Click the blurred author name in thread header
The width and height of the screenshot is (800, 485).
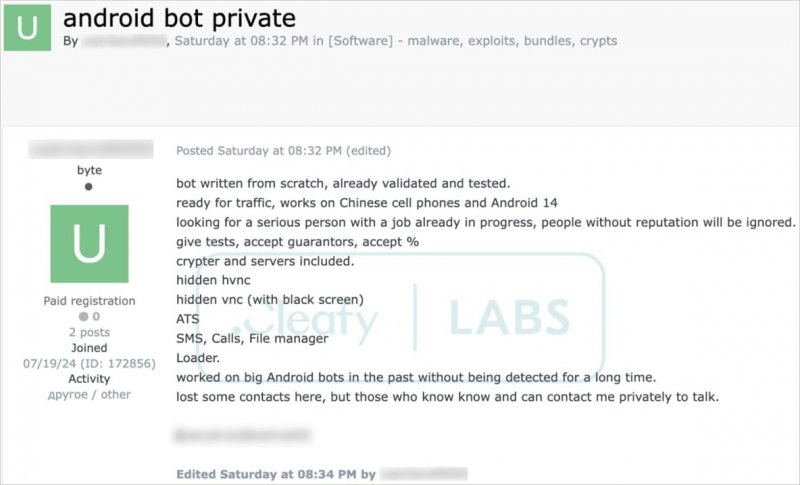124,41
